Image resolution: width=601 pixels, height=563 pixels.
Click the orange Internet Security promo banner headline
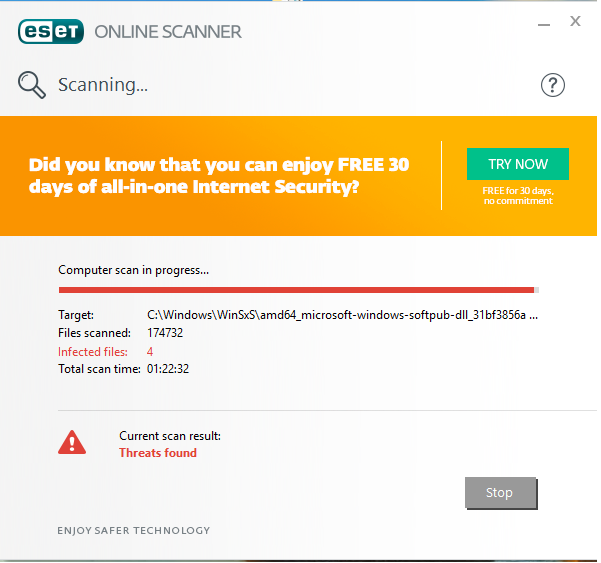pyautogui.click(x=219, y=176)
